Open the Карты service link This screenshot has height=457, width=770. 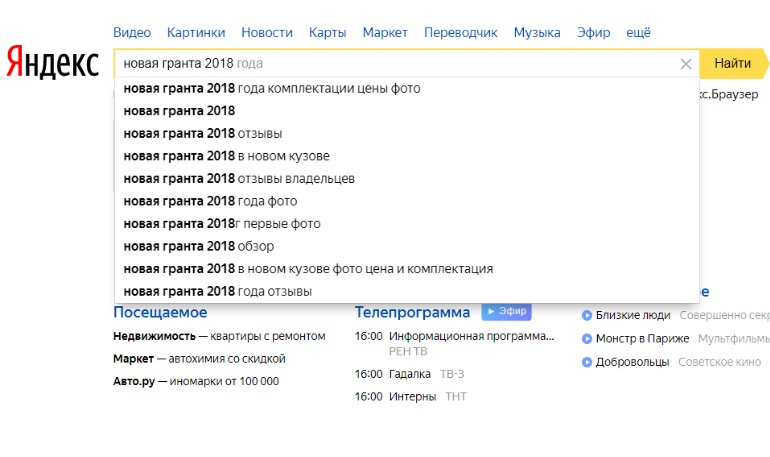point(328,32)
